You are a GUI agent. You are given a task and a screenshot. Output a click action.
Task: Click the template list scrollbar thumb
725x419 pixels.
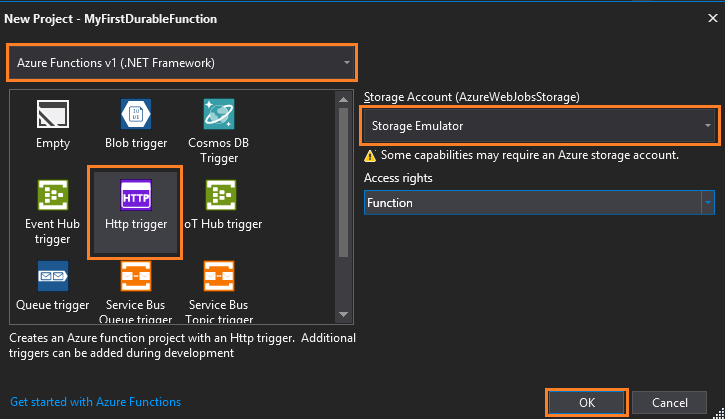(x=343, y=182)
